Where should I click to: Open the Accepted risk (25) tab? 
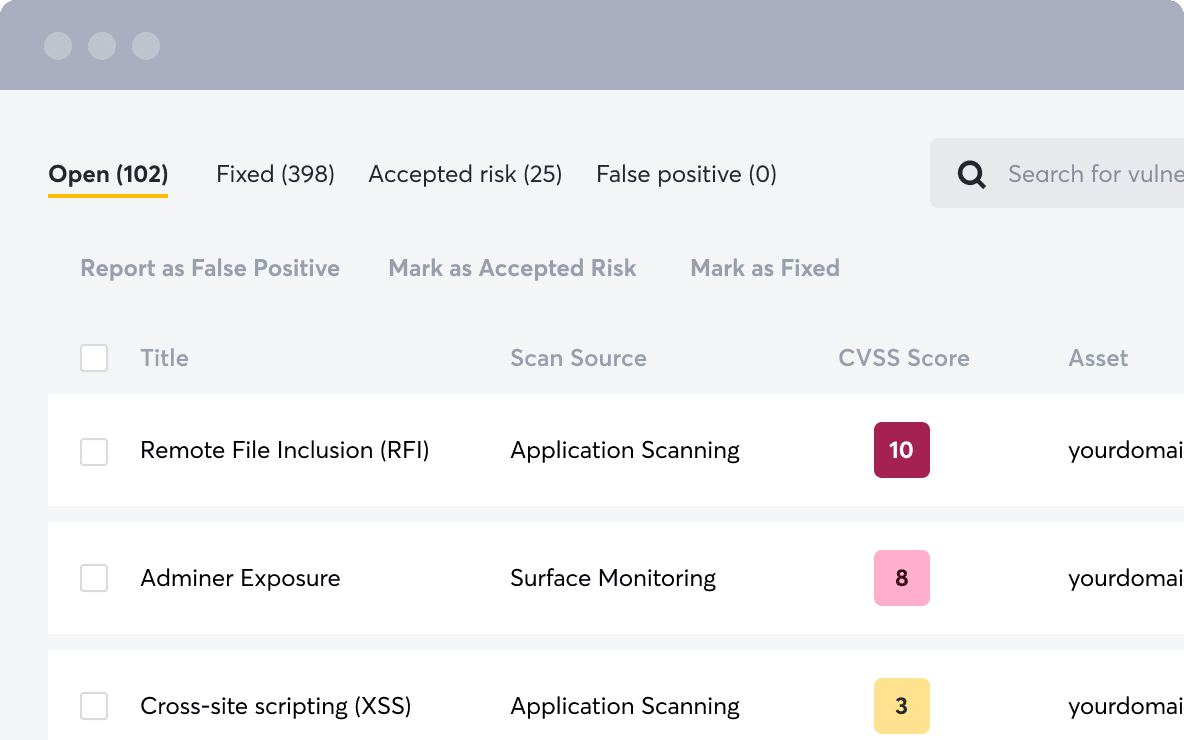[x=464, y=173]
